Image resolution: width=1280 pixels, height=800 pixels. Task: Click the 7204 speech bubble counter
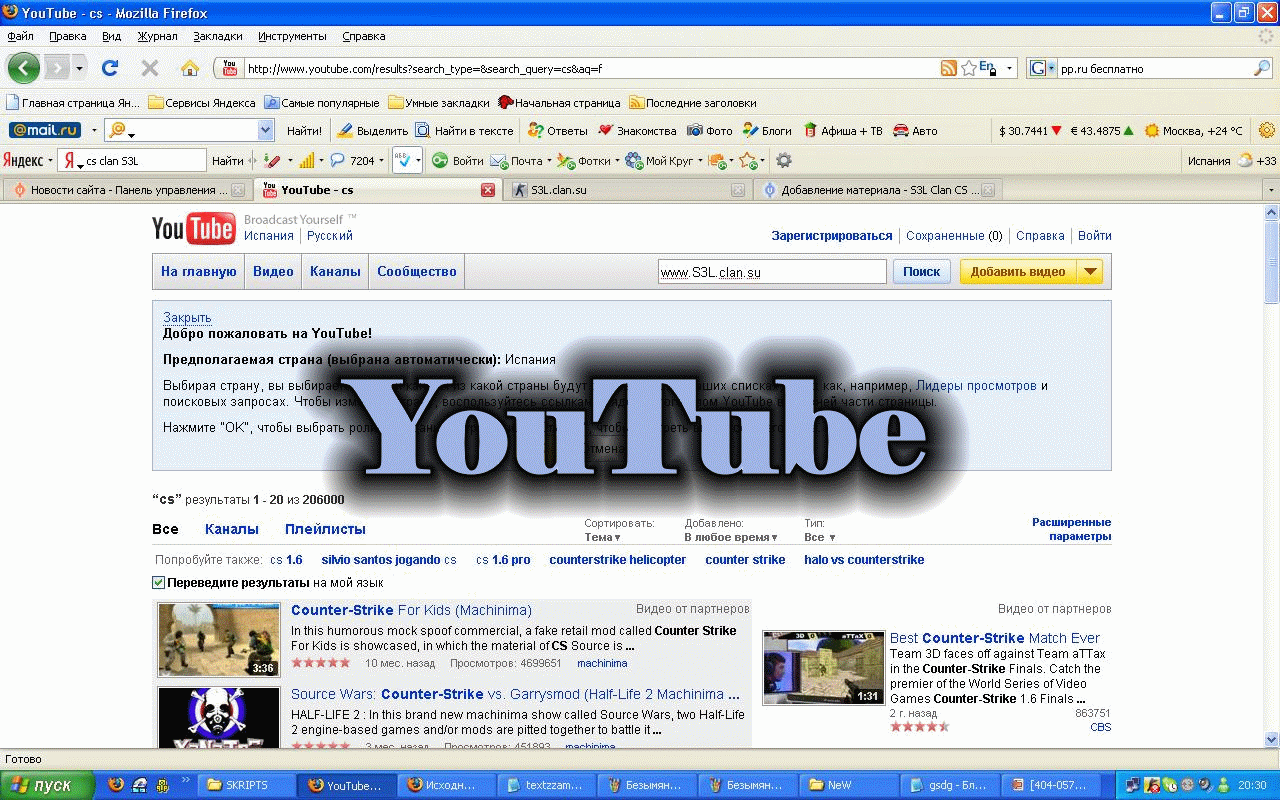352,160
